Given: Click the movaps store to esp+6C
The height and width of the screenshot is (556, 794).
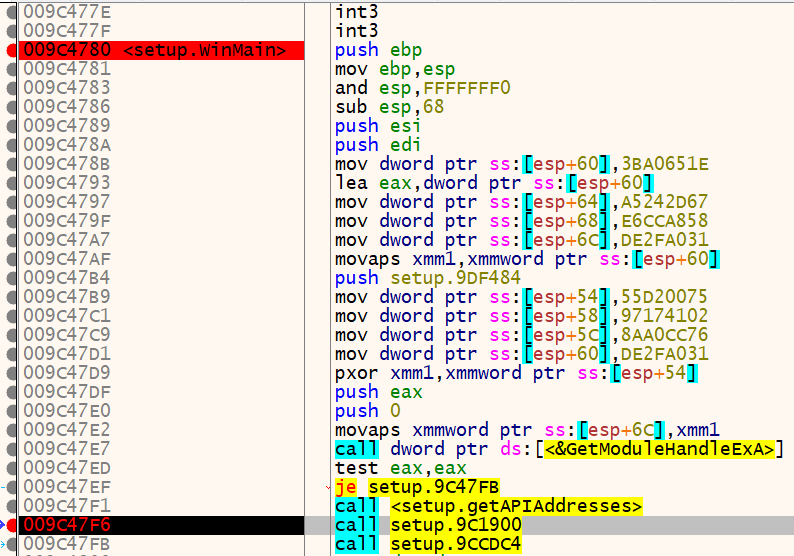Looking at the screenshot, I should tap(527, 429).
